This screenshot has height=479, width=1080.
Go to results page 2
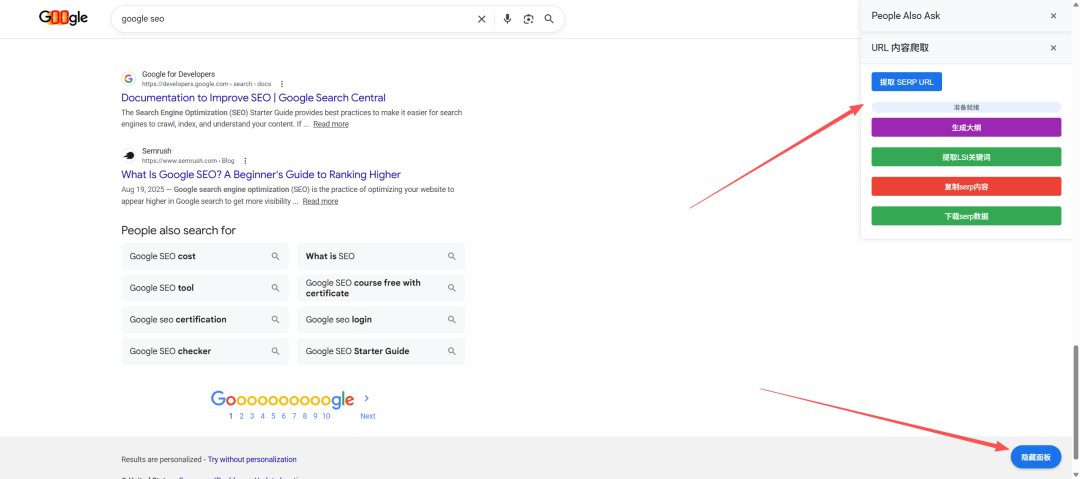coord(241,416)
